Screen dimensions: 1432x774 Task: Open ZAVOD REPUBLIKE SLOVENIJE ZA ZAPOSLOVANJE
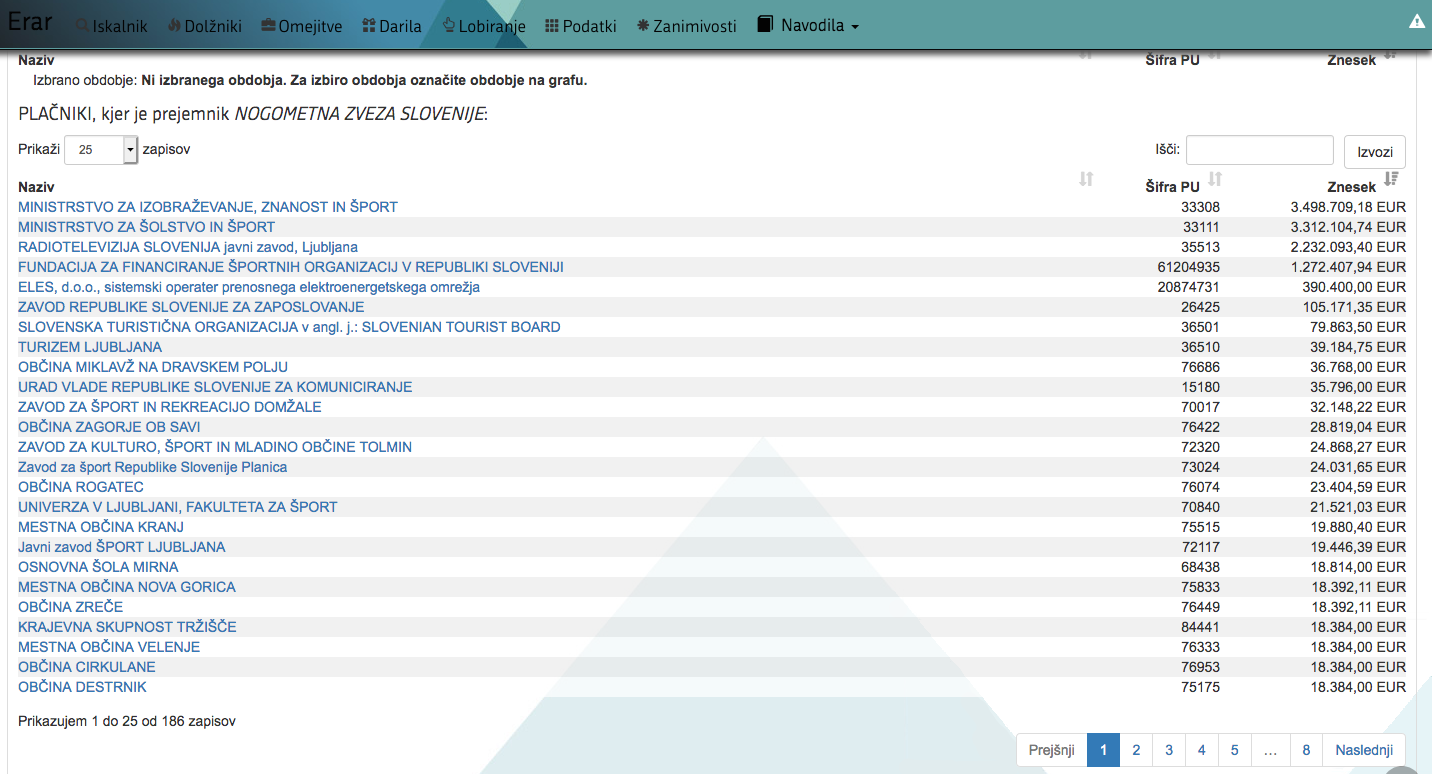pos(191,307)
